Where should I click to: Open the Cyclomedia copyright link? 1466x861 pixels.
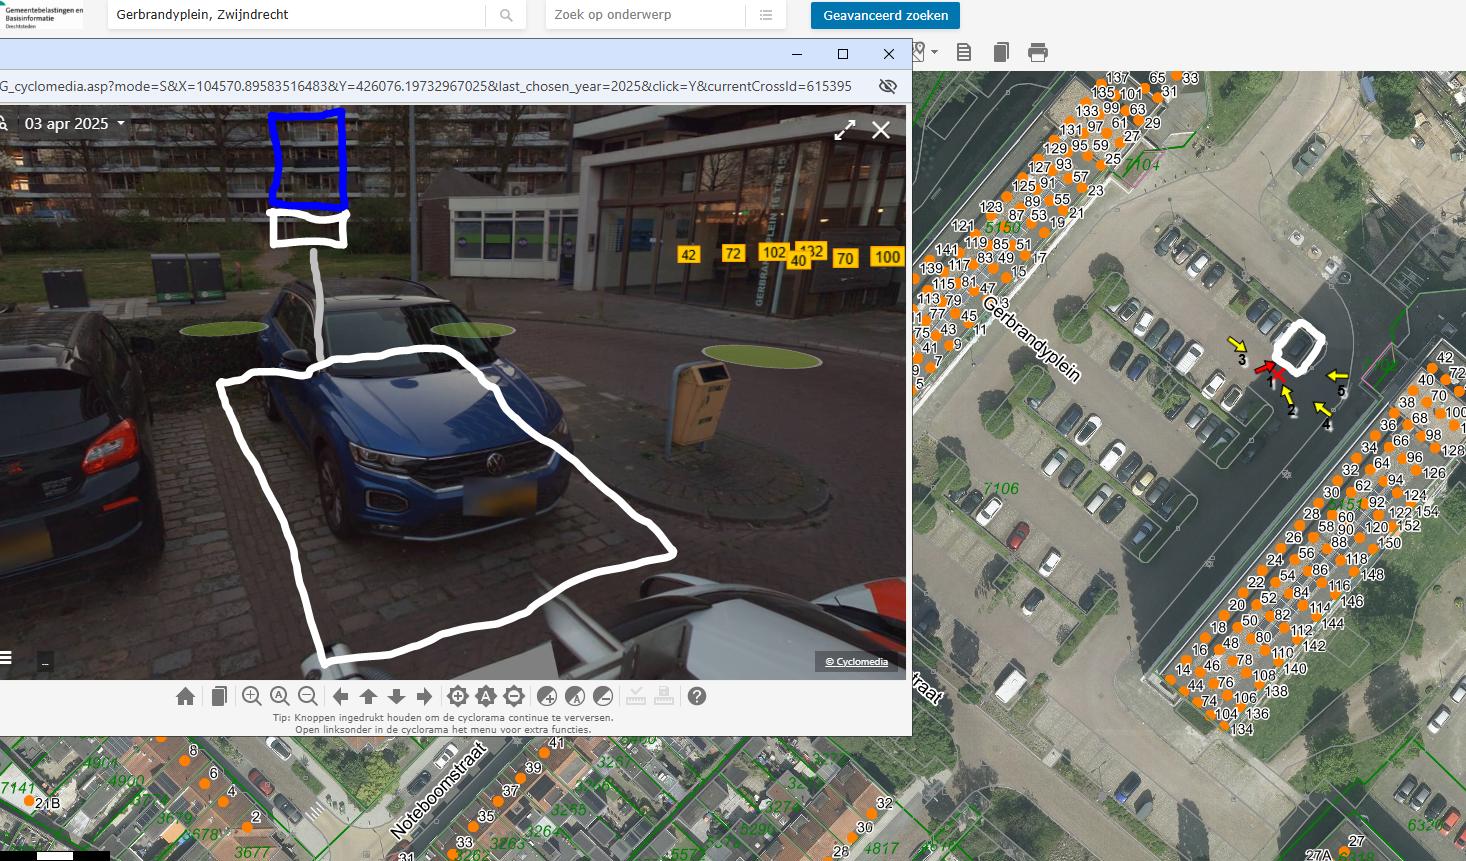tap(856, 662)
